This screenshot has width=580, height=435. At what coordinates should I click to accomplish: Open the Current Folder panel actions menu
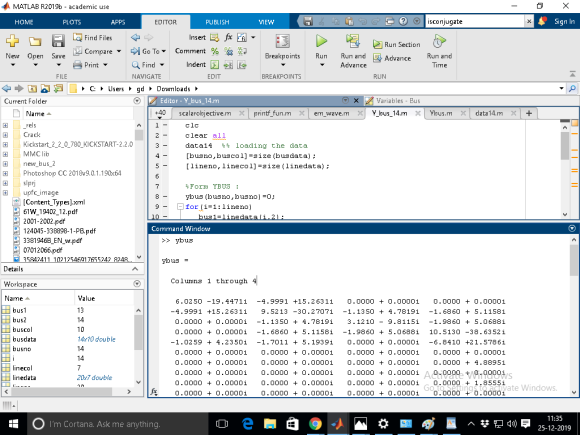click(137, 101)
